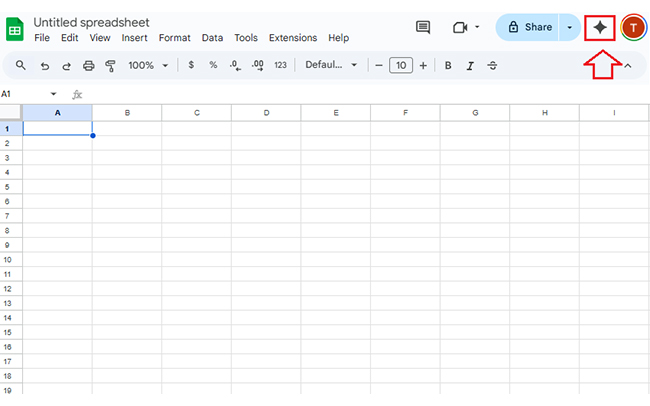Image resolution: width=650 pixels, height=406 pixels.
Task: Open the 100% zoom dropdown
Action: click(x=148, y=65)
